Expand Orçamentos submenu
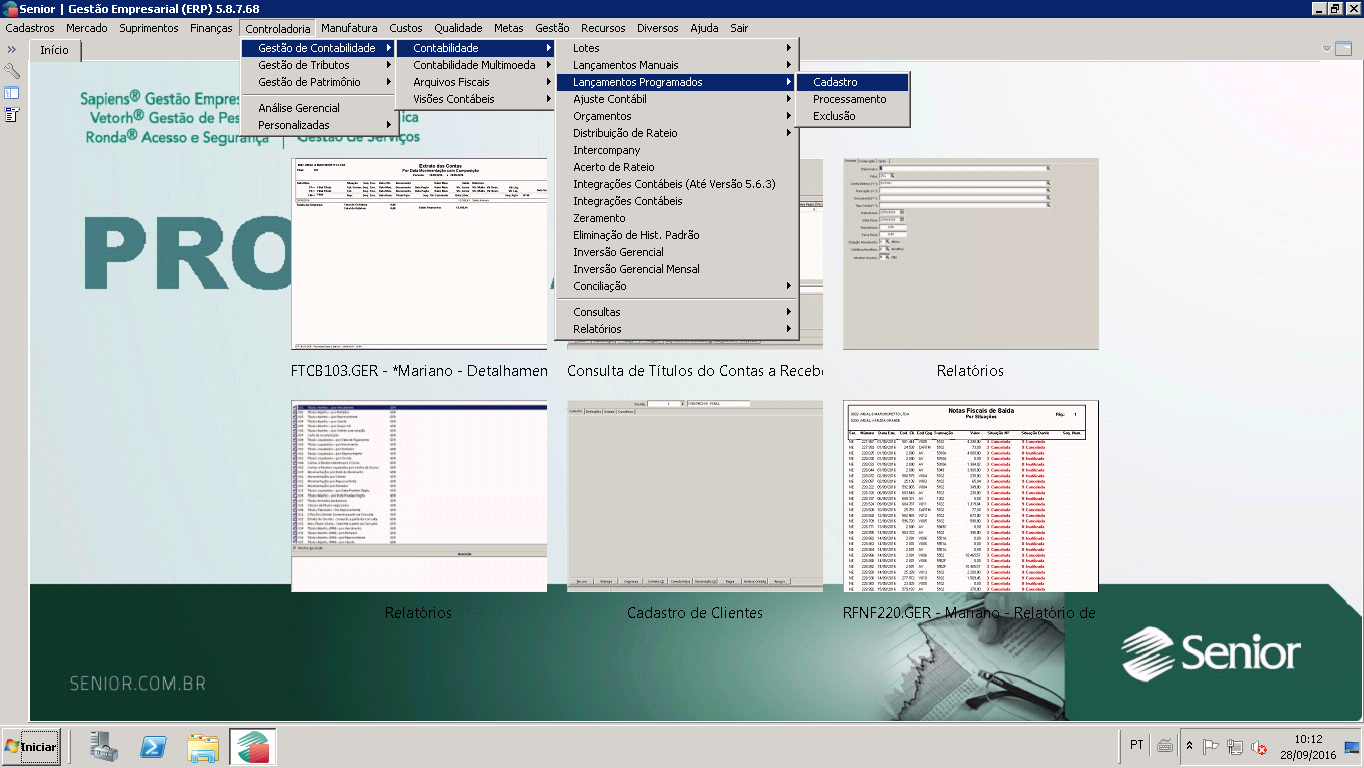Viewport: 1364px width, 768px height. click(x=677, y=116)
